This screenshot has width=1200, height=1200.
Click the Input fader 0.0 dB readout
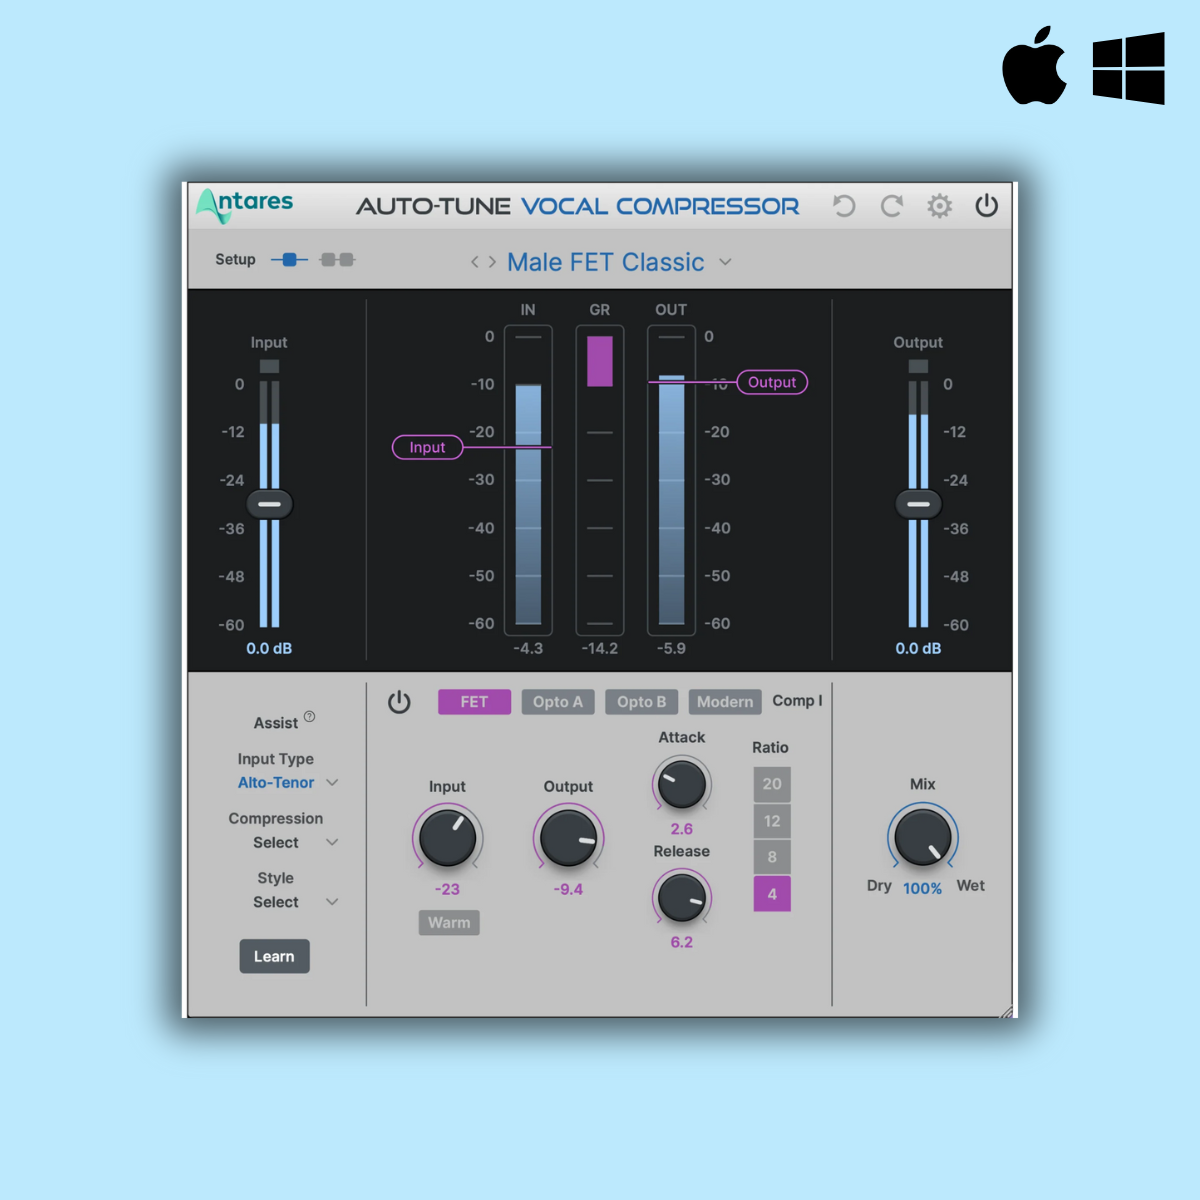269,649
